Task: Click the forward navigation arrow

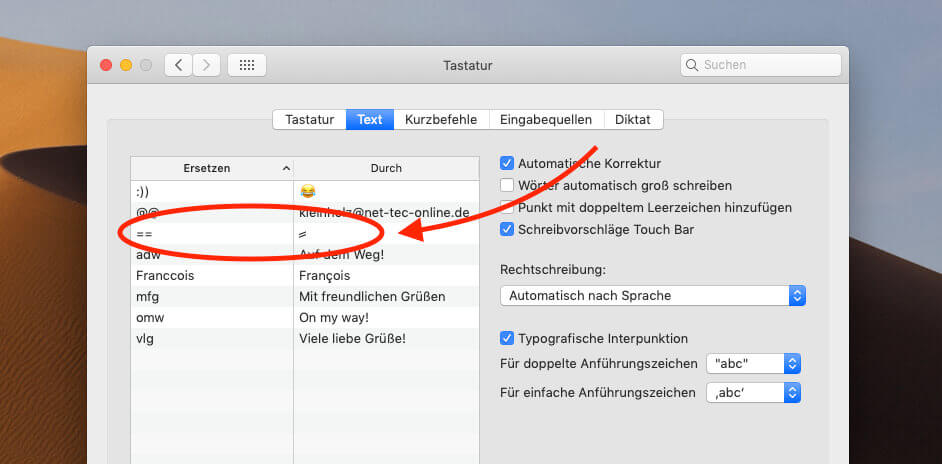Action: (x=206, y=65)
